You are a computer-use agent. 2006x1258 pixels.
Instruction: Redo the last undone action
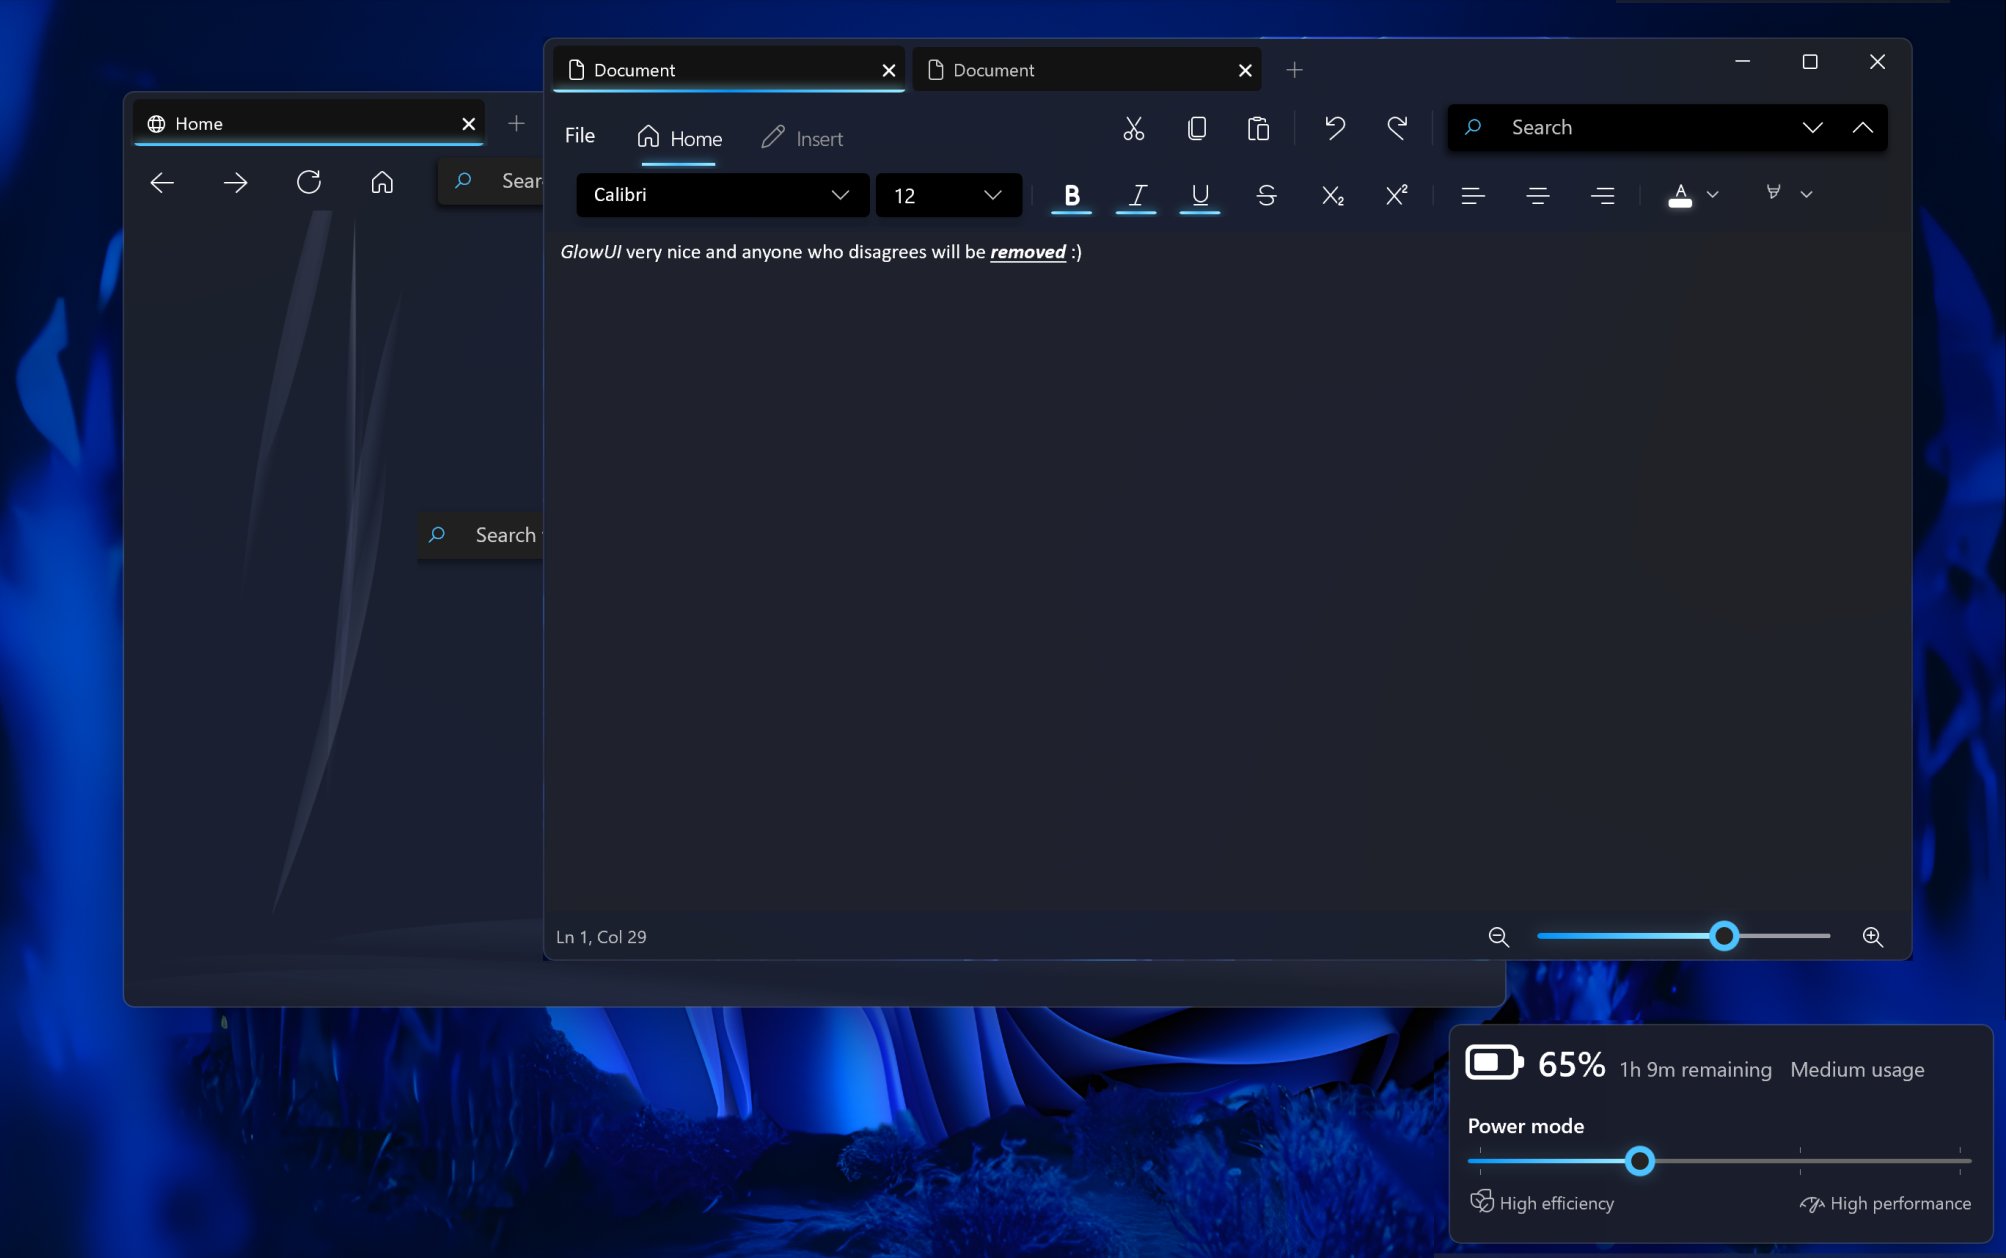1397,129
